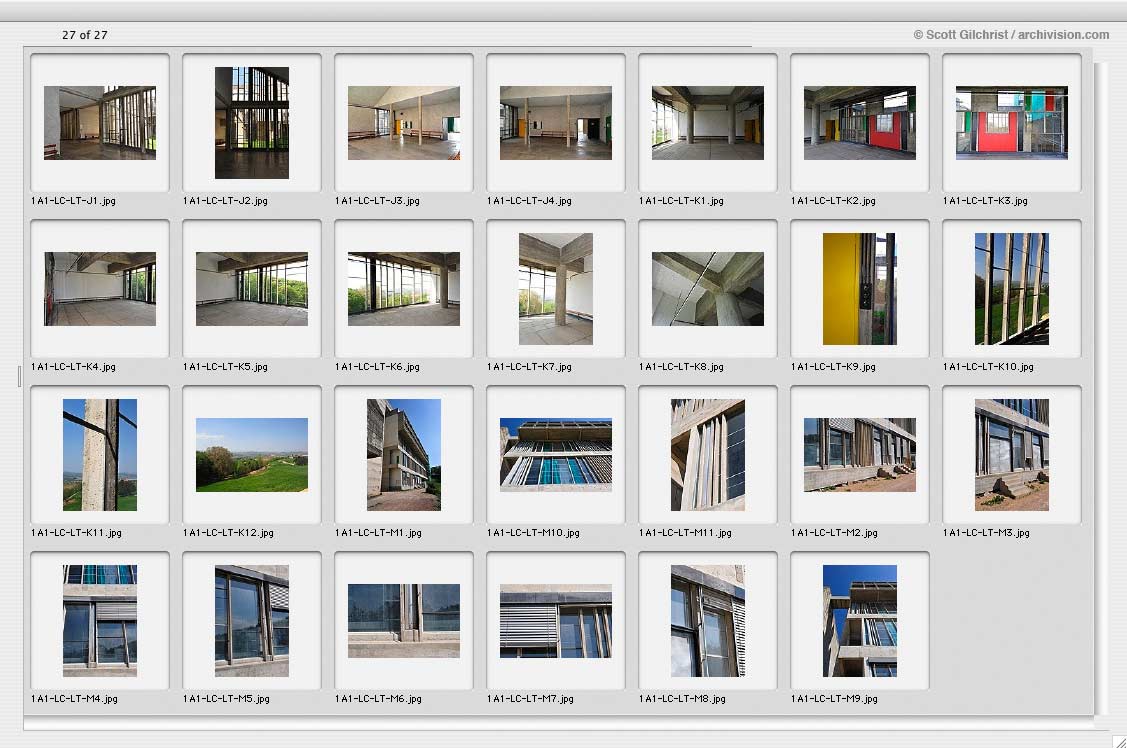The width and height of the screenshot is (1127, 748).
Task: Select the 1A1-LC-LT-K8.jpg ceiling beam thumbnail
Action: (x=708, y=289)
